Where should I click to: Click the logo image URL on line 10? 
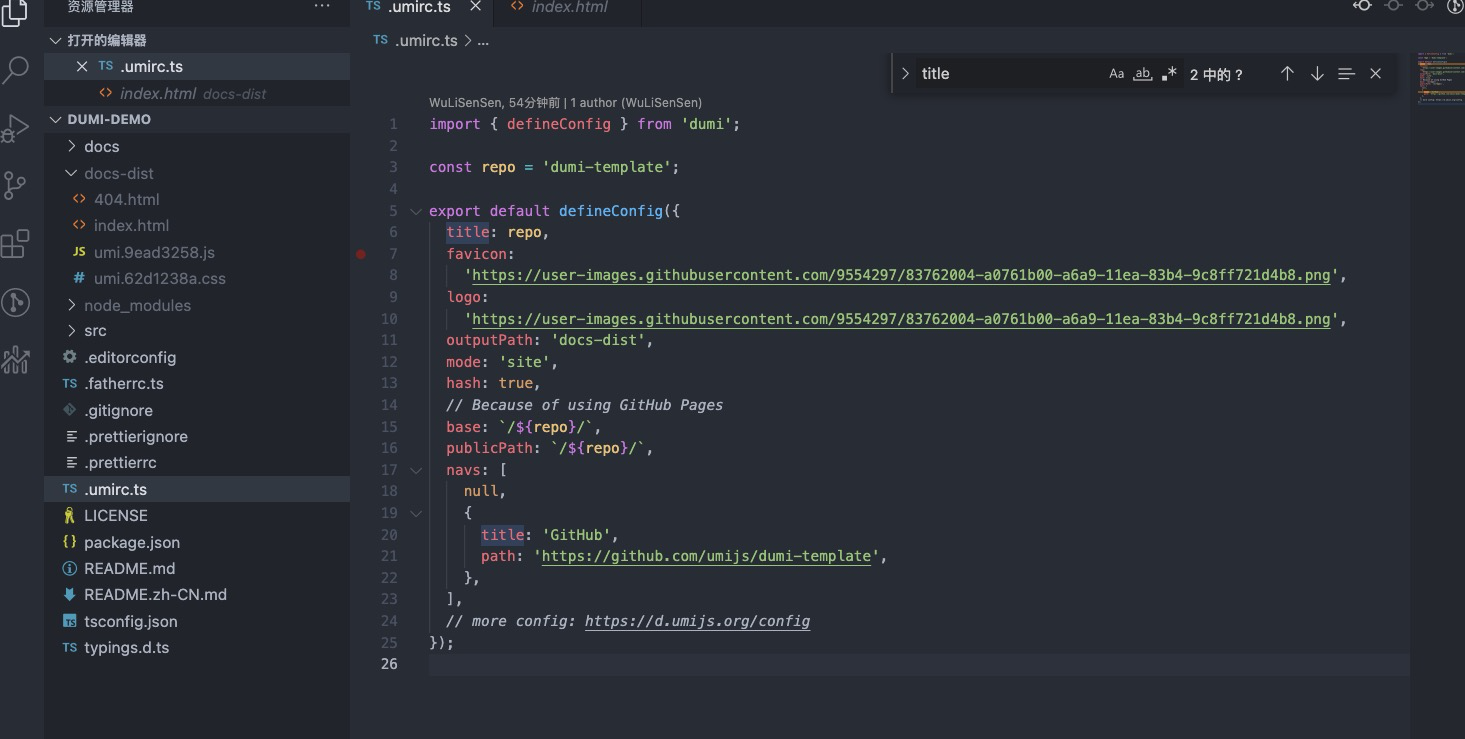[x=901, y=319]
